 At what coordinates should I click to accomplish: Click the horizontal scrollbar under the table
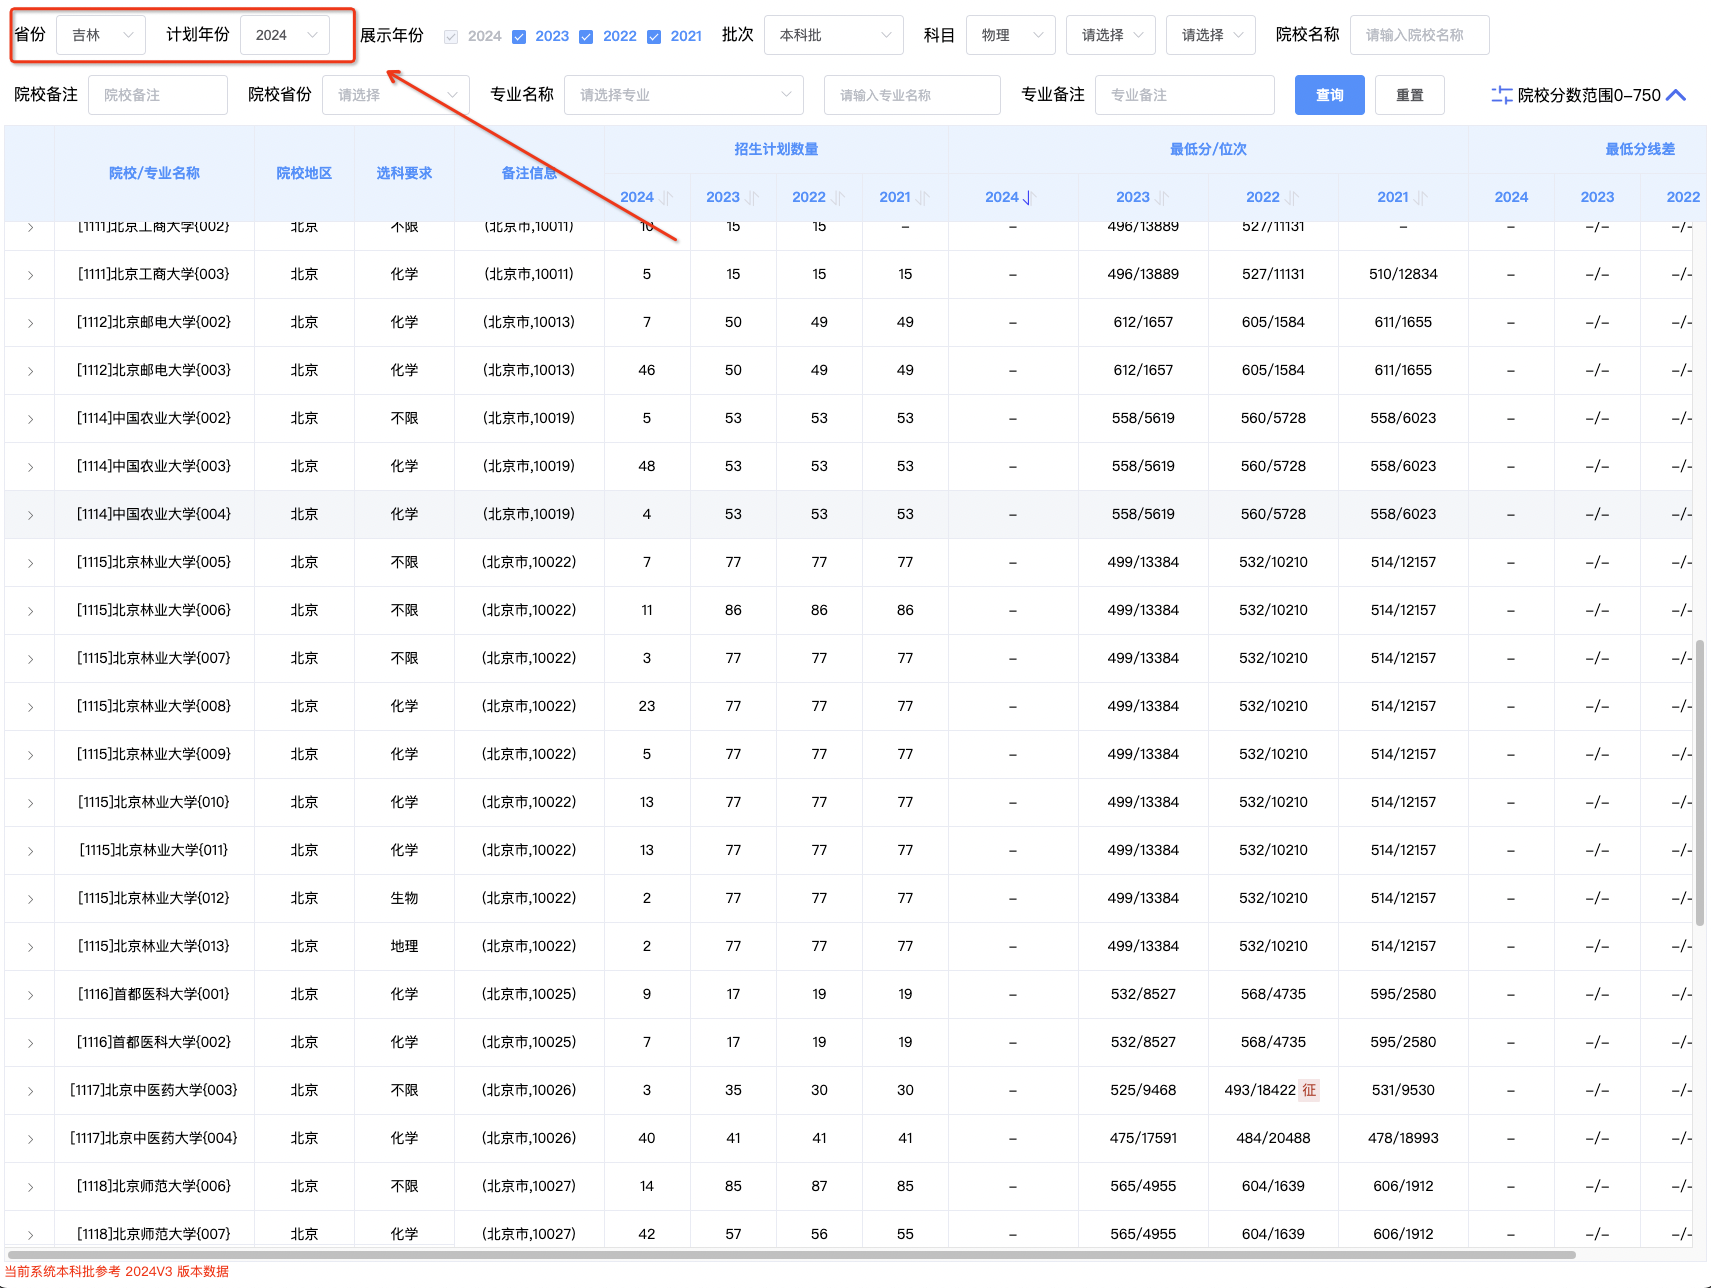tap(790, 1254)
